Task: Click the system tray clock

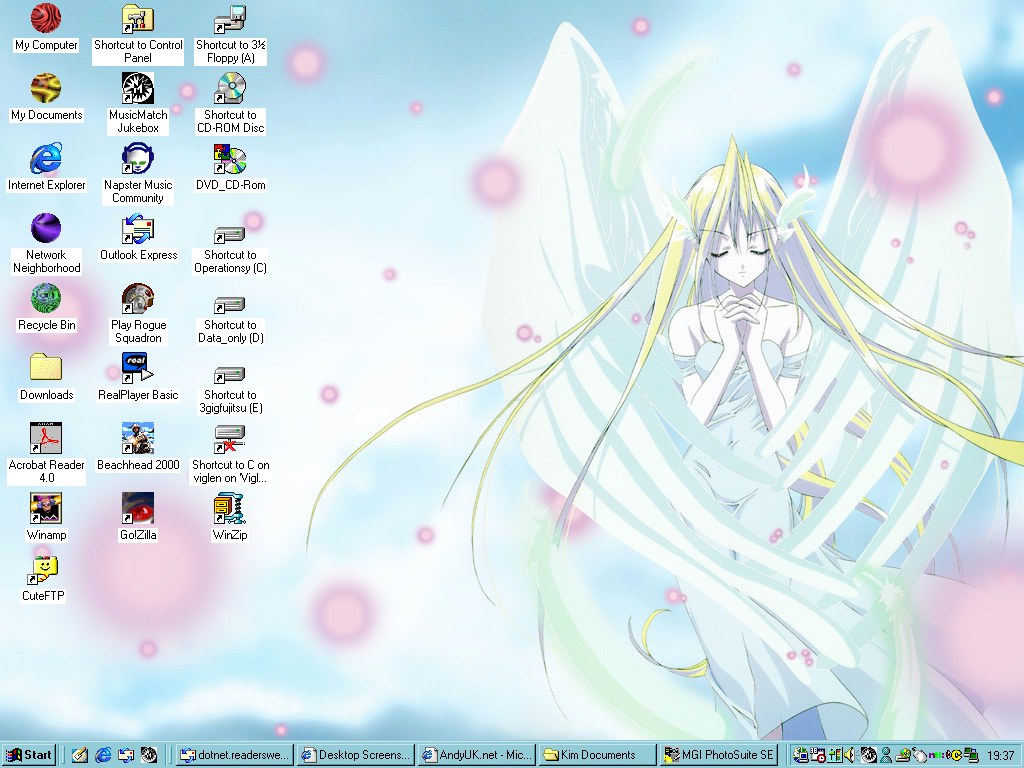Action: point(1000,755)
